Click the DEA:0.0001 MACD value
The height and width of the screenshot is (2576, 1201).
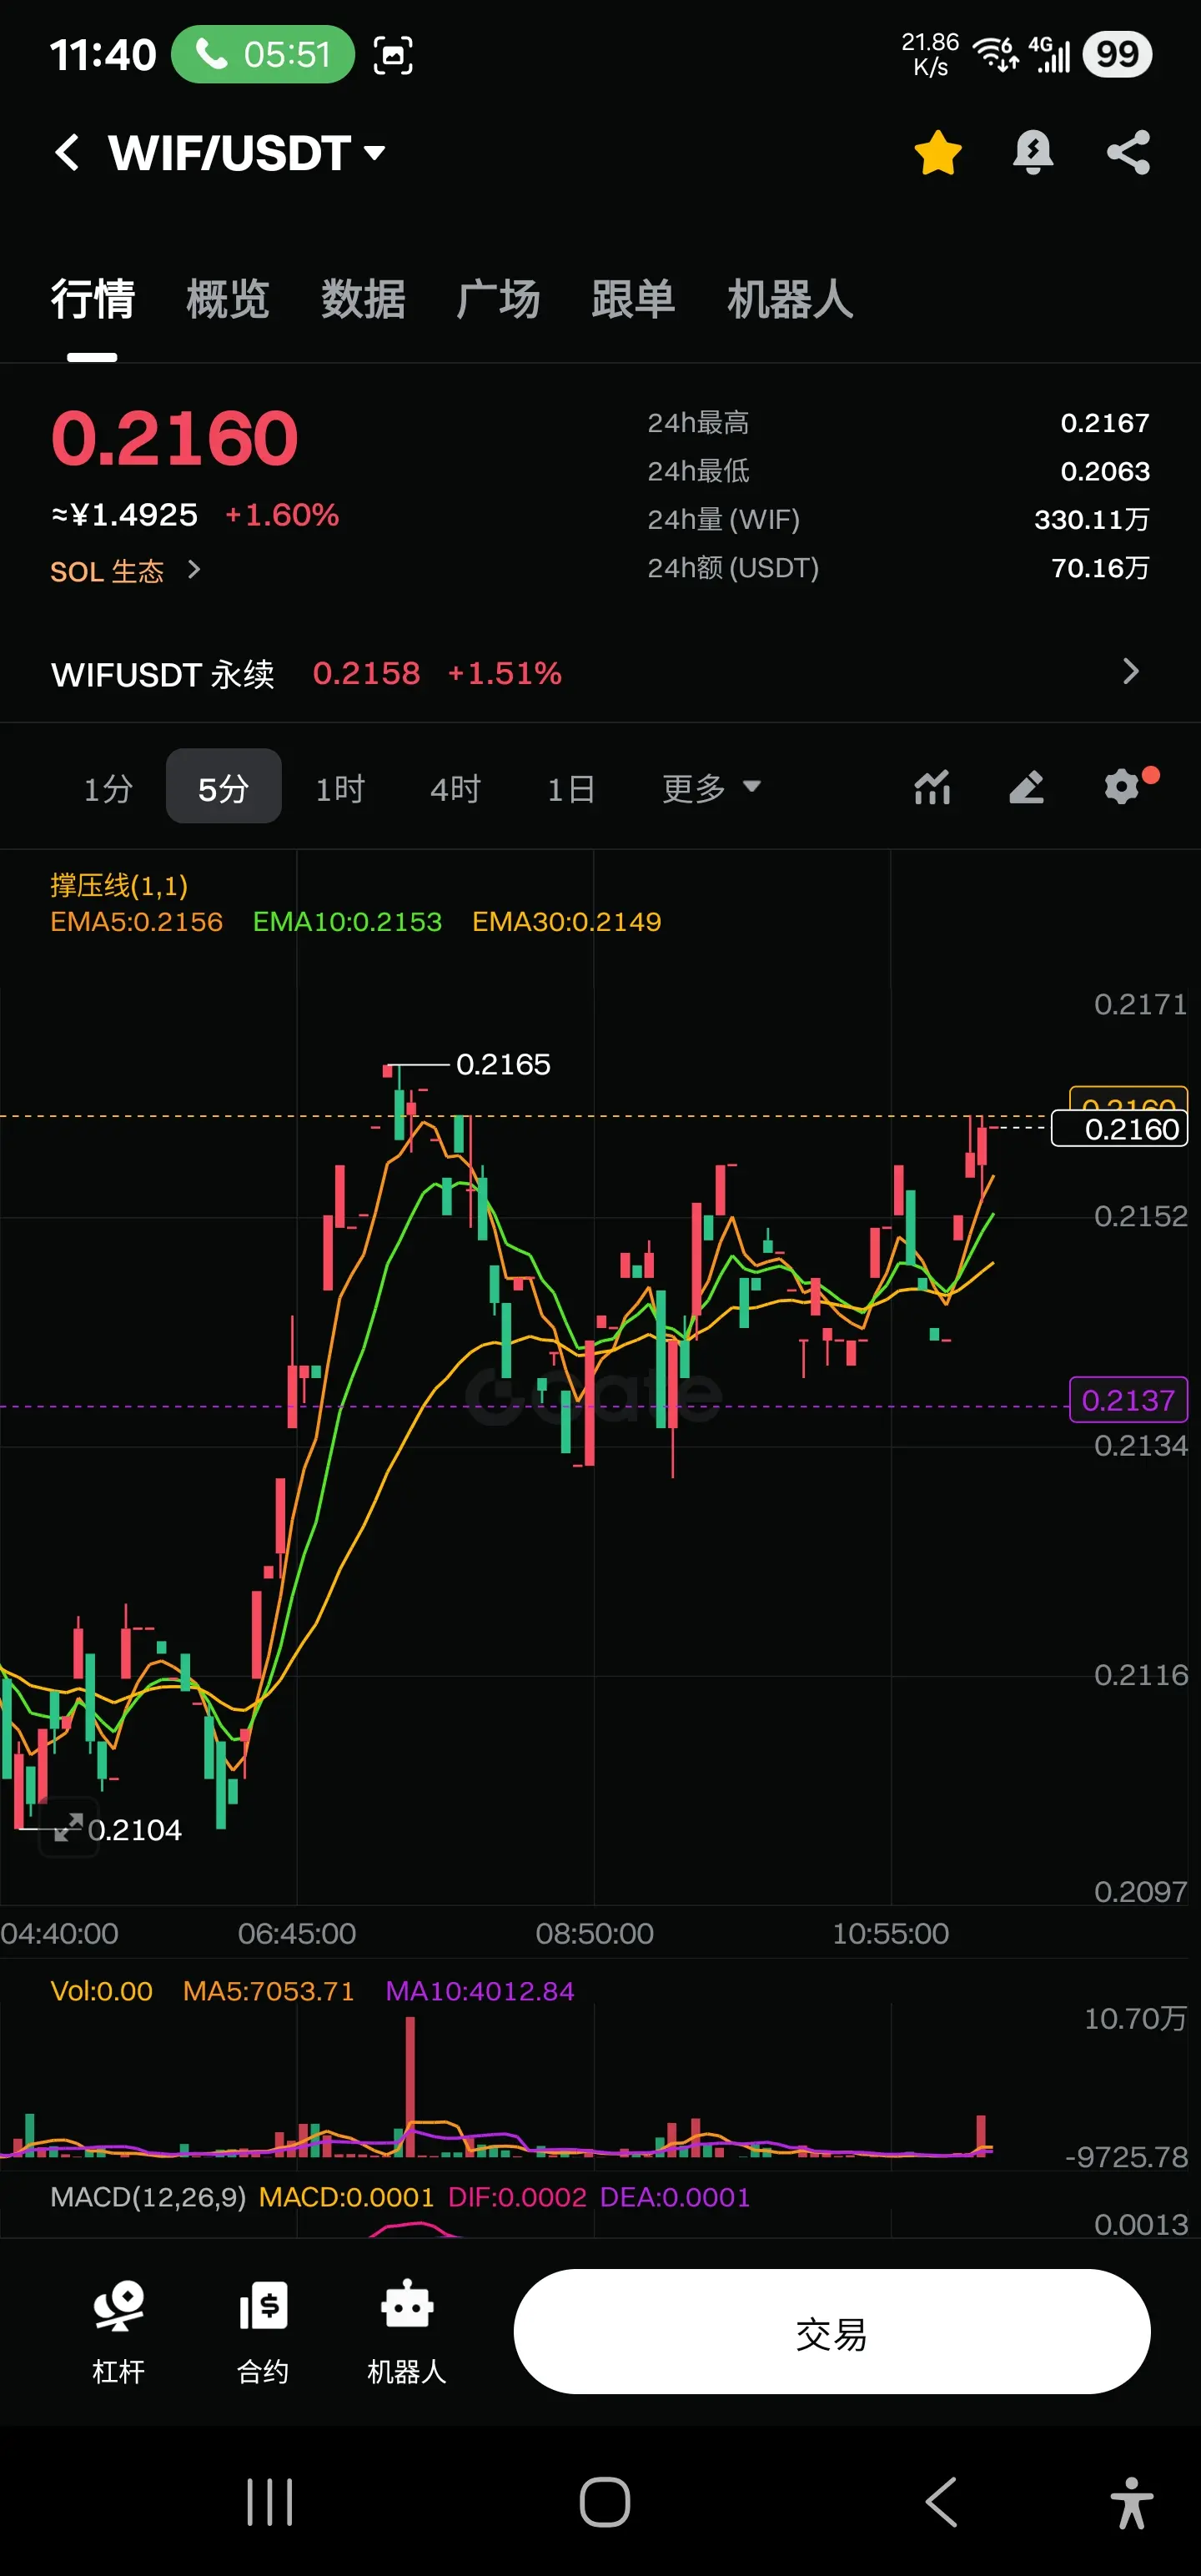click(675, 2196)
